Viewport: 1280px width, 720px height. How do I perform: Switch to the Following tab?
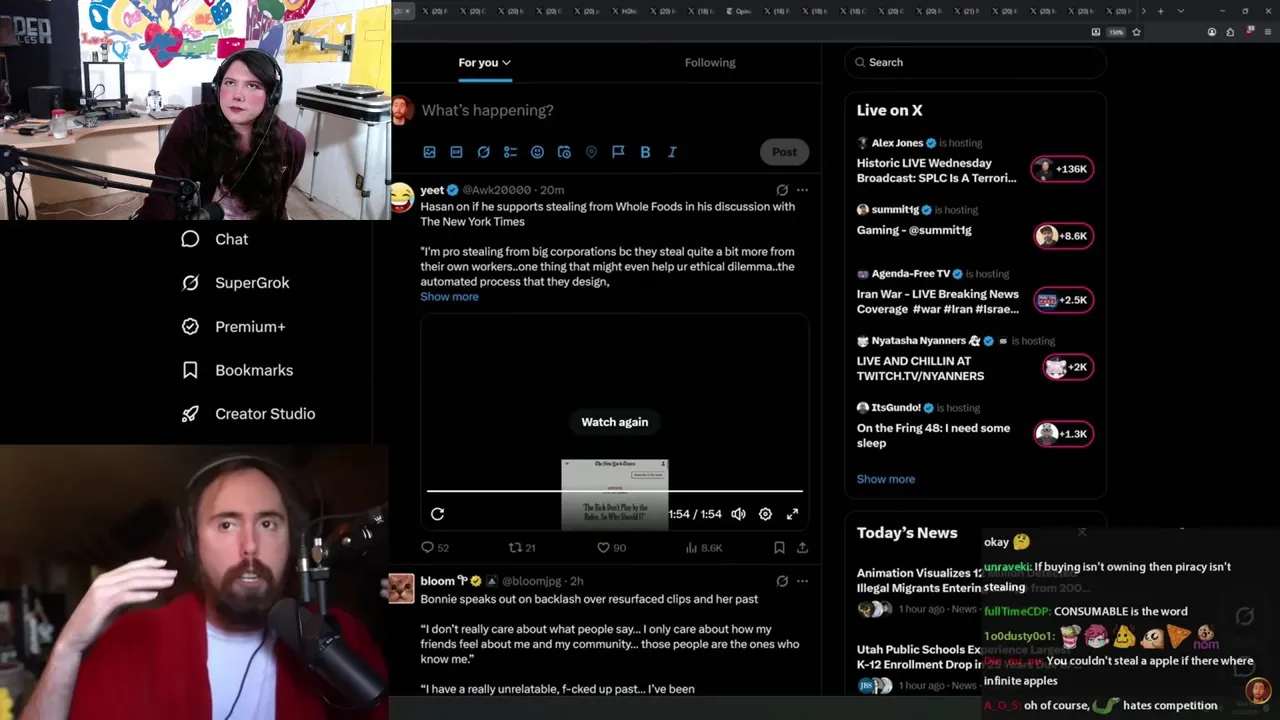[710, 62]
